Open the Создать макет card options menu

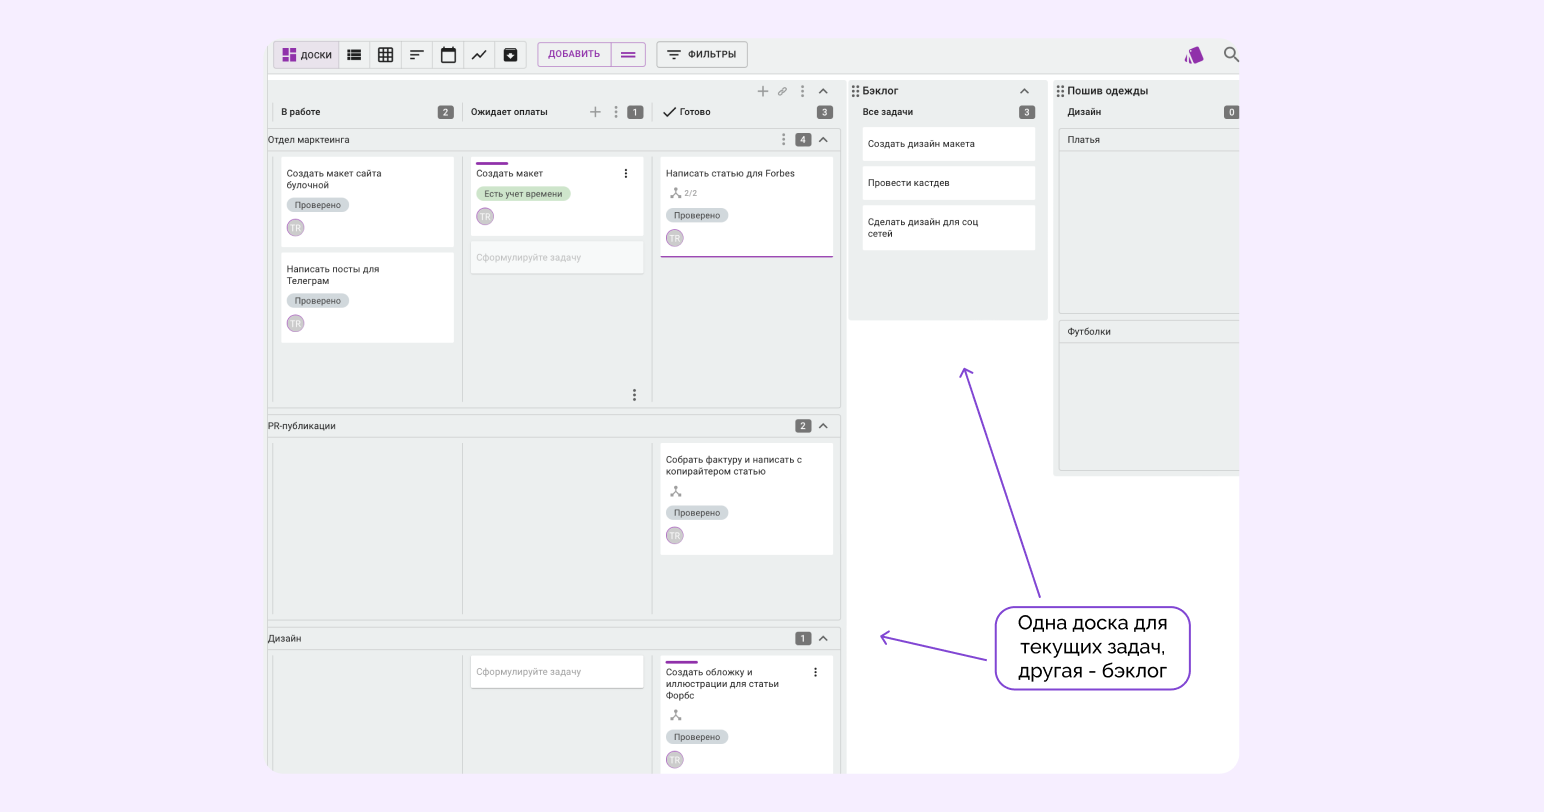click(626, 174)
